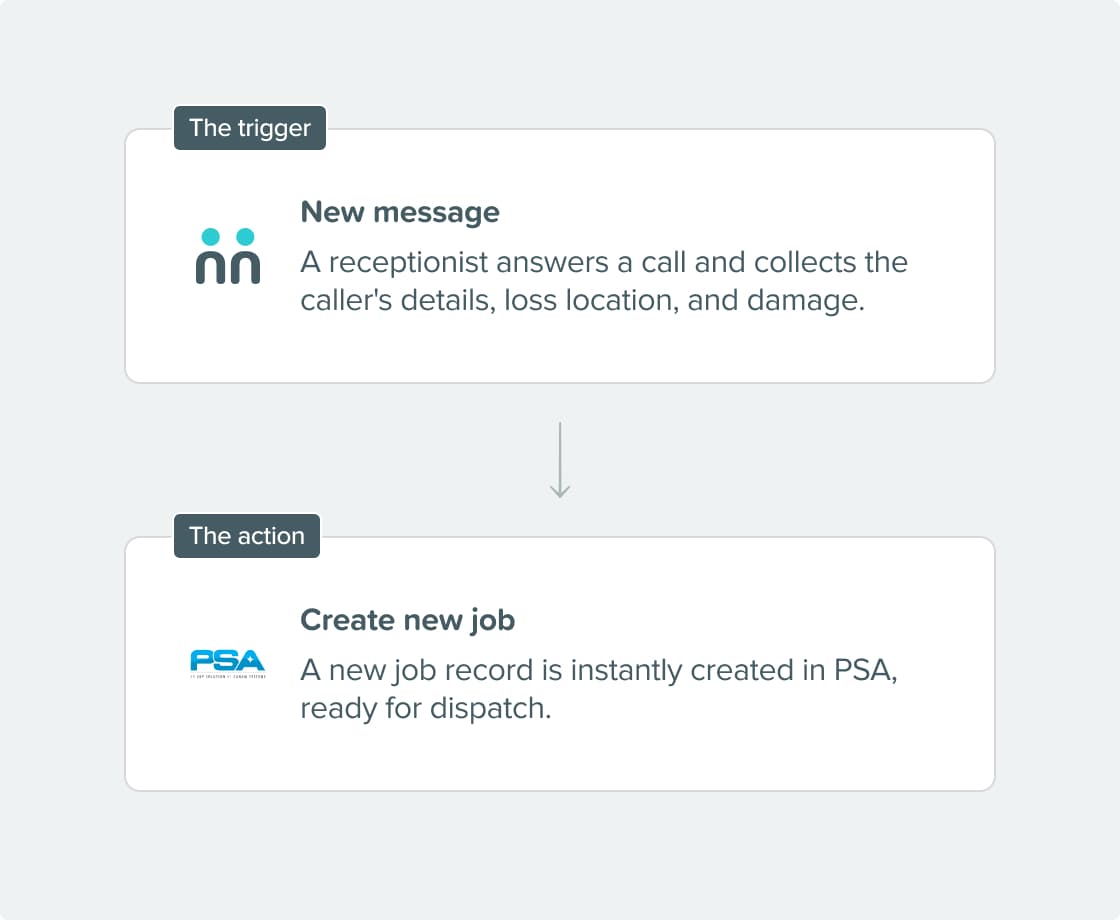The width and height of the screenshot is (1120, 920).
Task: Click the downward arrow between the cards
Action: (x=560, y=459)
